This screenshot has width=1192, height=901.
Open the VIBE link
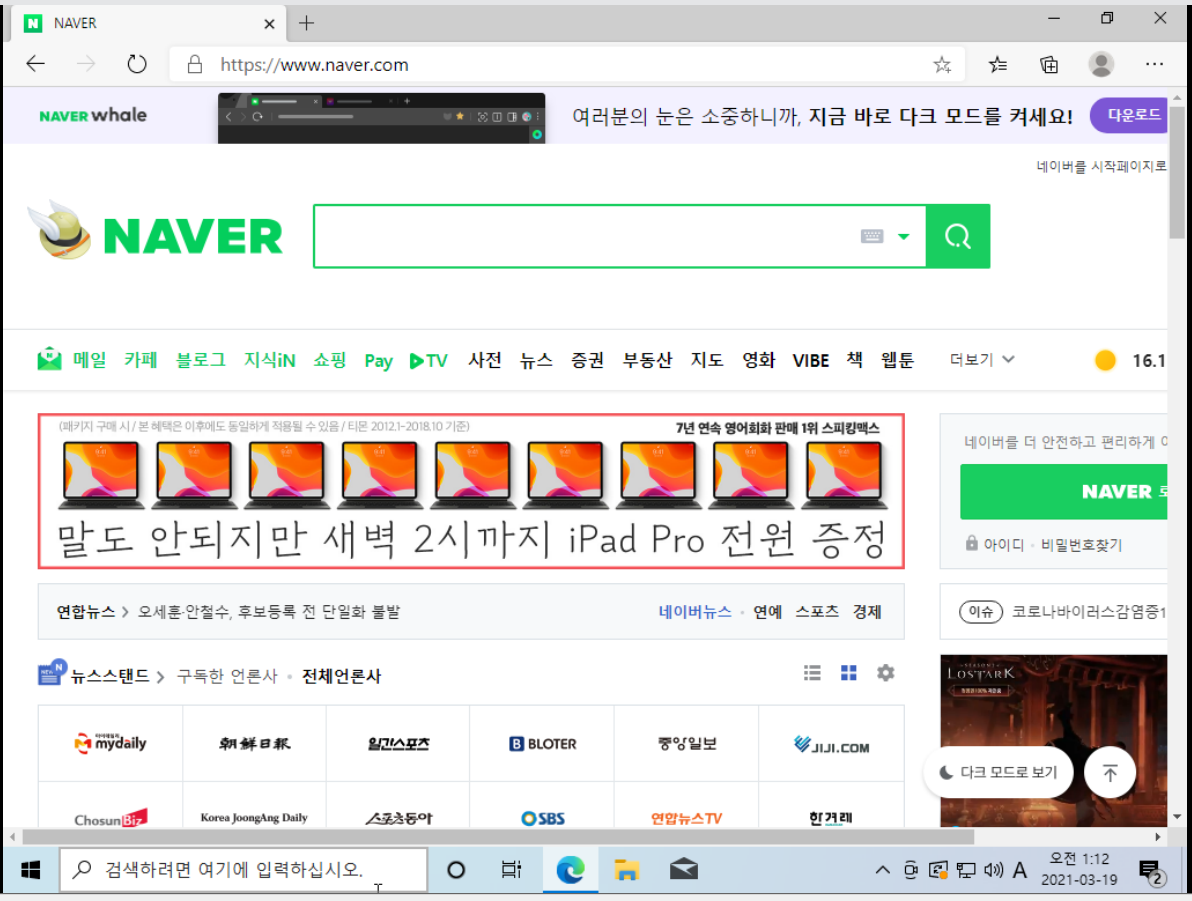810,360
